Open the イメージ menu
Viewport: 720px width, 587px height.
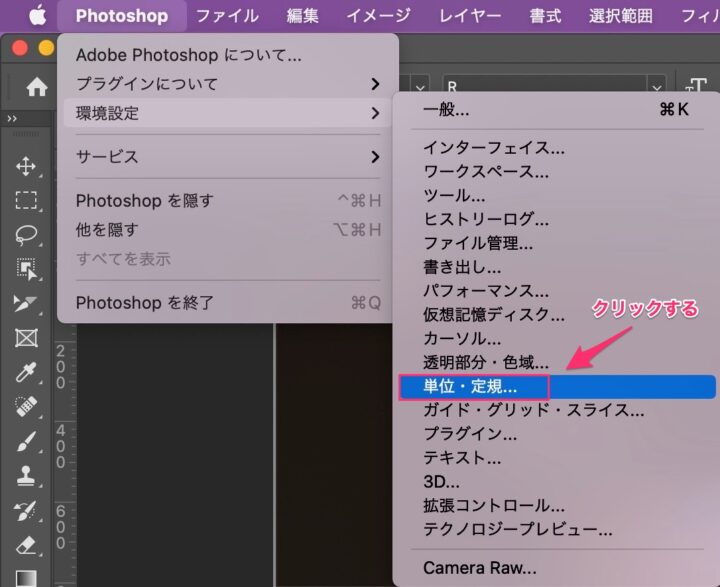point(379,16)
